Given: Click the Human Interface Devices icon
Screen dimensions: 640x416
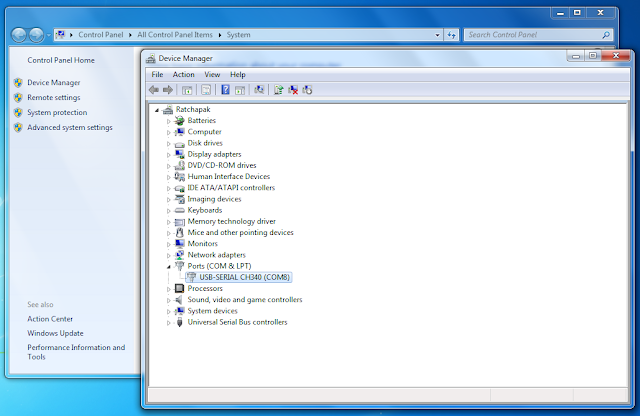Looking at the screenshot, I should 179,176.
